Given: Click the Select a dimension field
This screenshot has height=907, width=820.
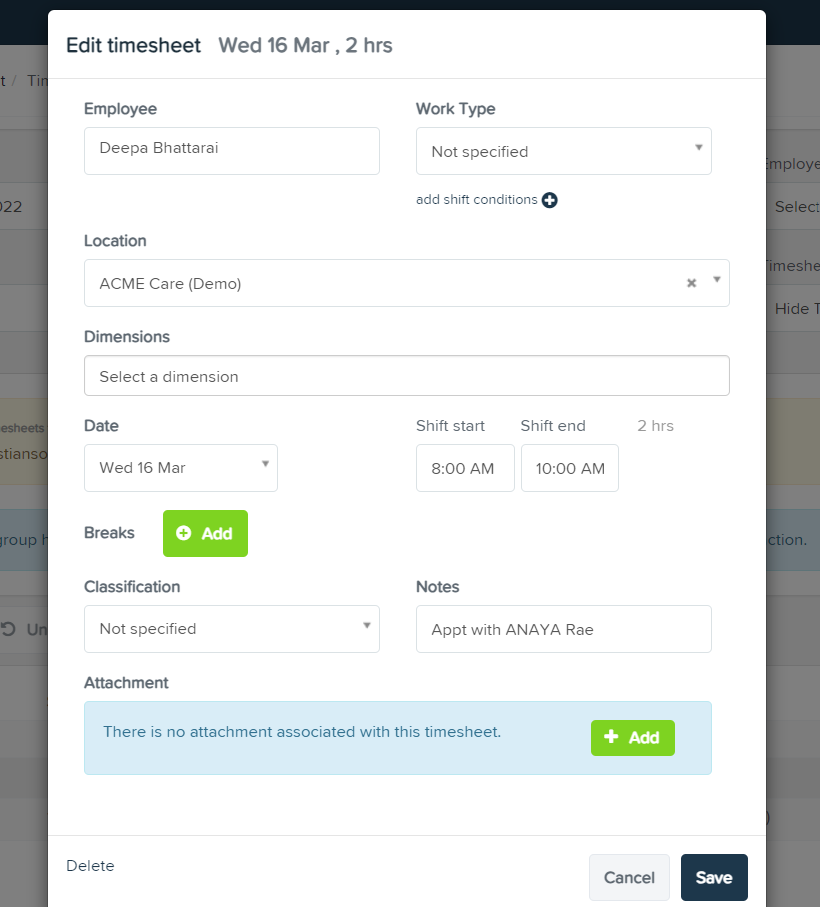Looking at the screenshot, I should 406,375.
